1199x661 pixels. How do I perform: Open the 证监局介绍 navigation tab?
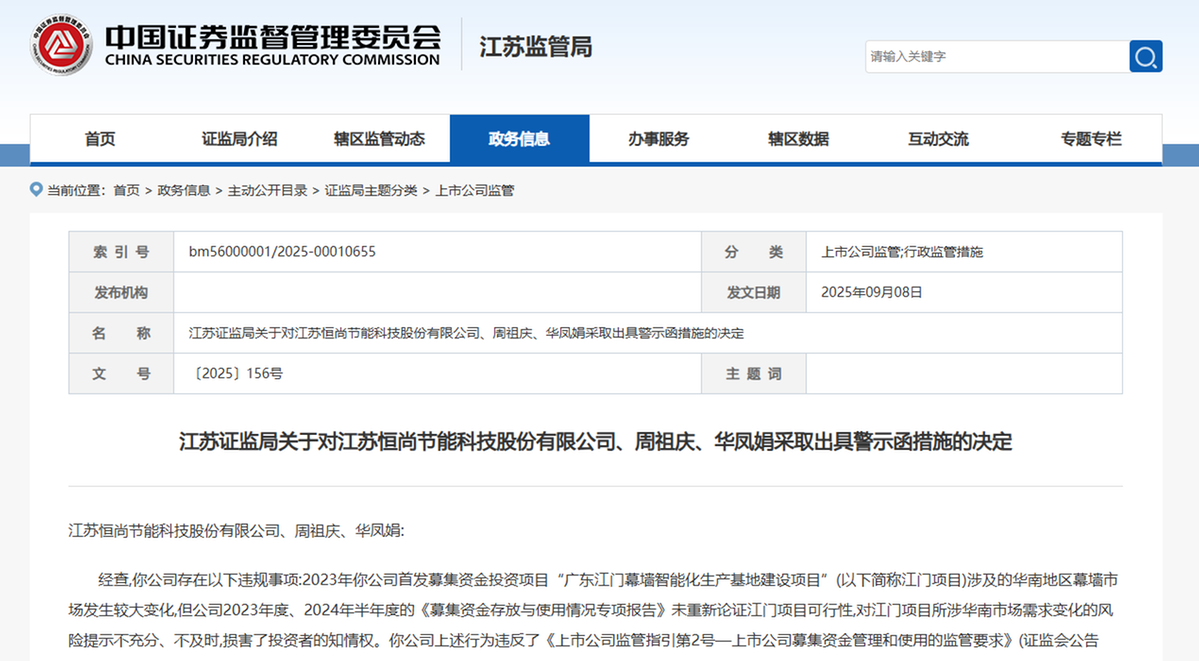[x=239, y=139]
